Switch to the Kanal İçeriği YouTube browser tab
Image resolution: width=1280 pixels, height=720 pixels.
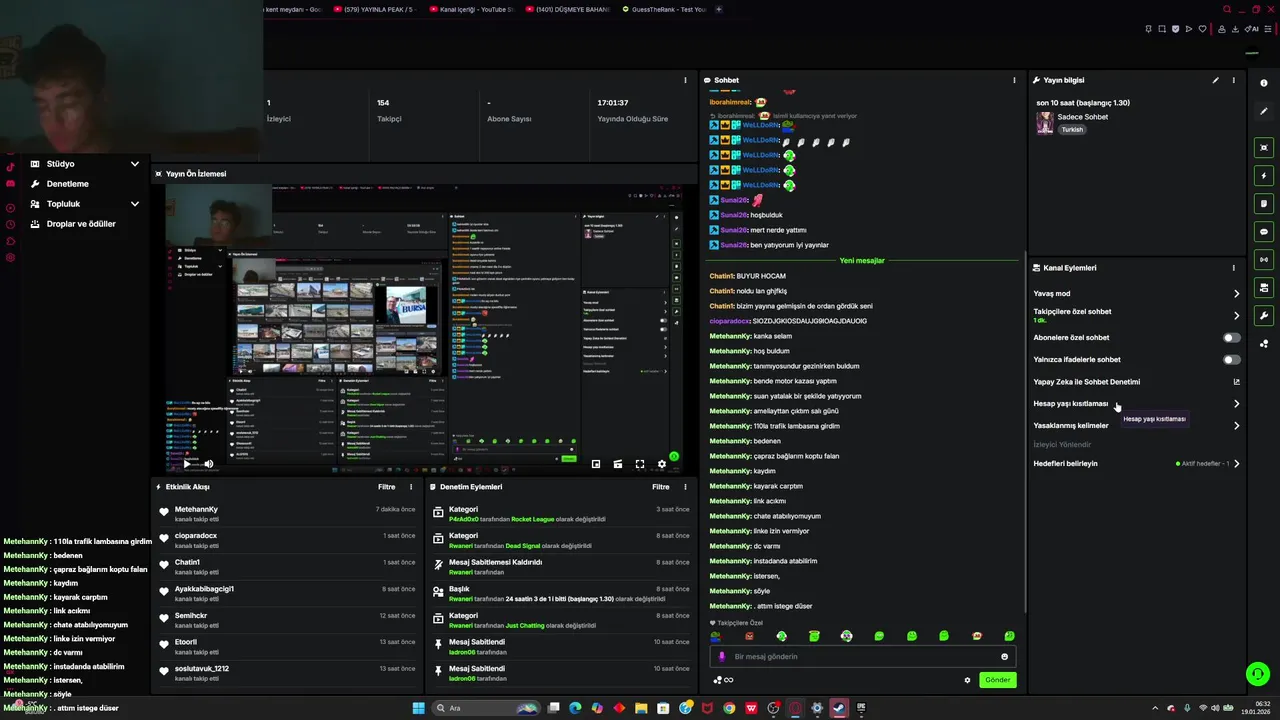[472, 9]
